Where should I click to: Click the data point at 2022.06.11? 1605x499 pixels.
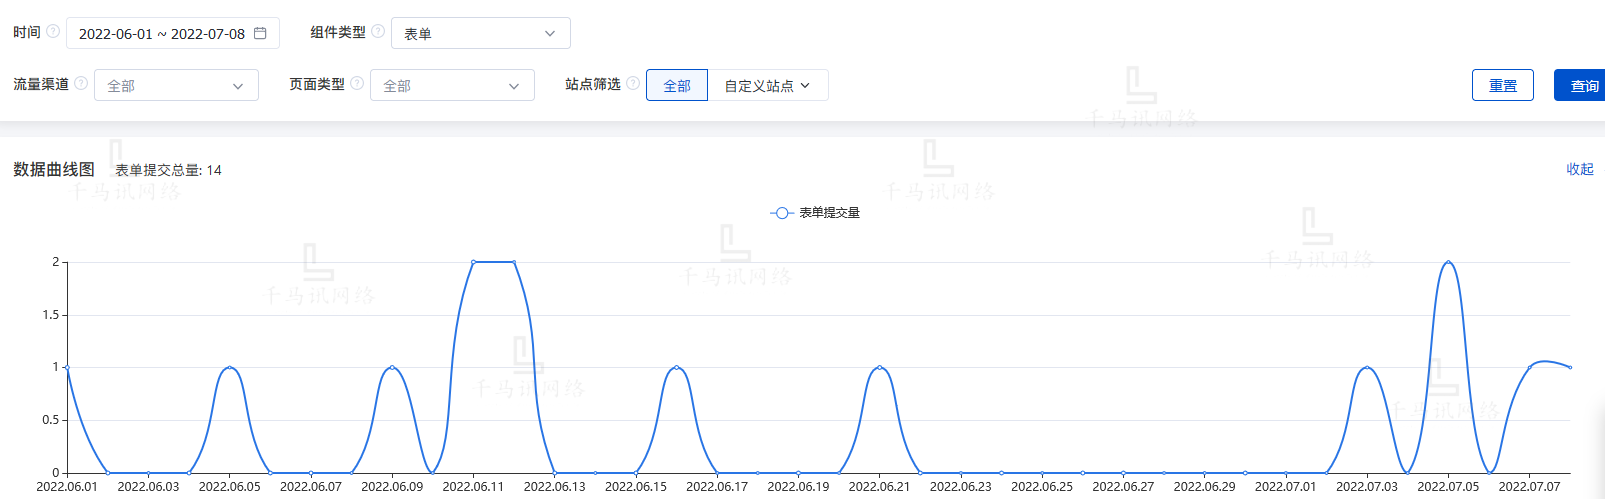(474, 262)
